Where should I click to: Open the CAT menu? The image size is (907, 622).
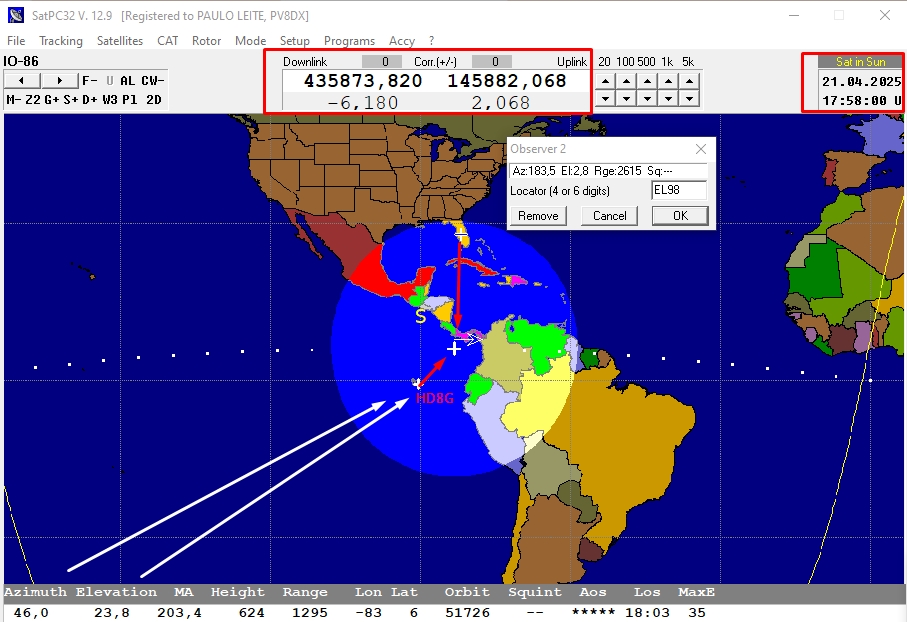[168, 41]
